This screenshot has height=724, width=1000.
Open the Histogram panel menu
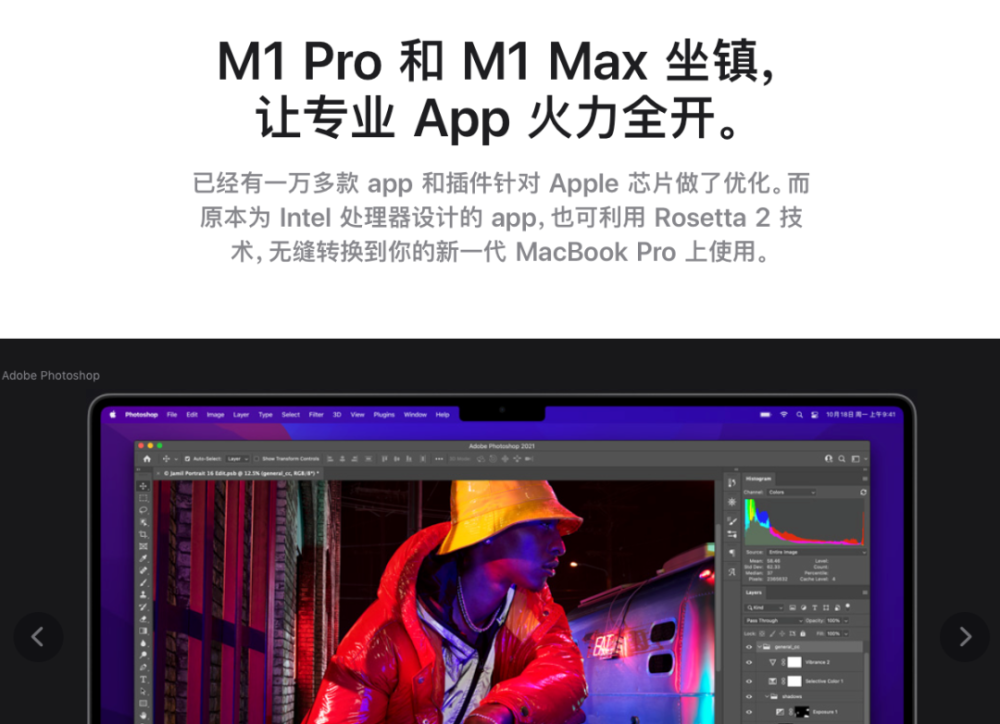(865, 478)
